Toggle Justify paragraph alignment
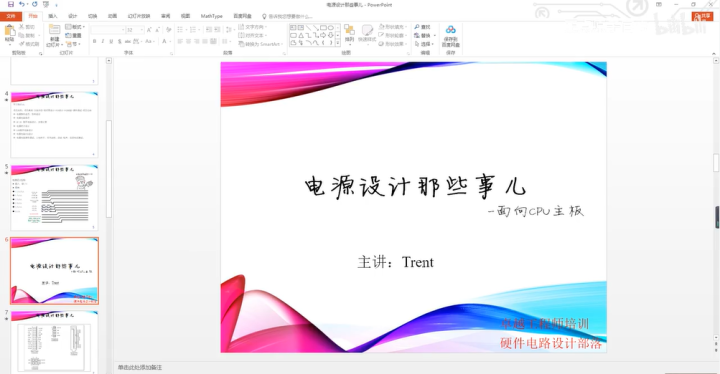This screenshot has height=374, width=720. point(205,41)
